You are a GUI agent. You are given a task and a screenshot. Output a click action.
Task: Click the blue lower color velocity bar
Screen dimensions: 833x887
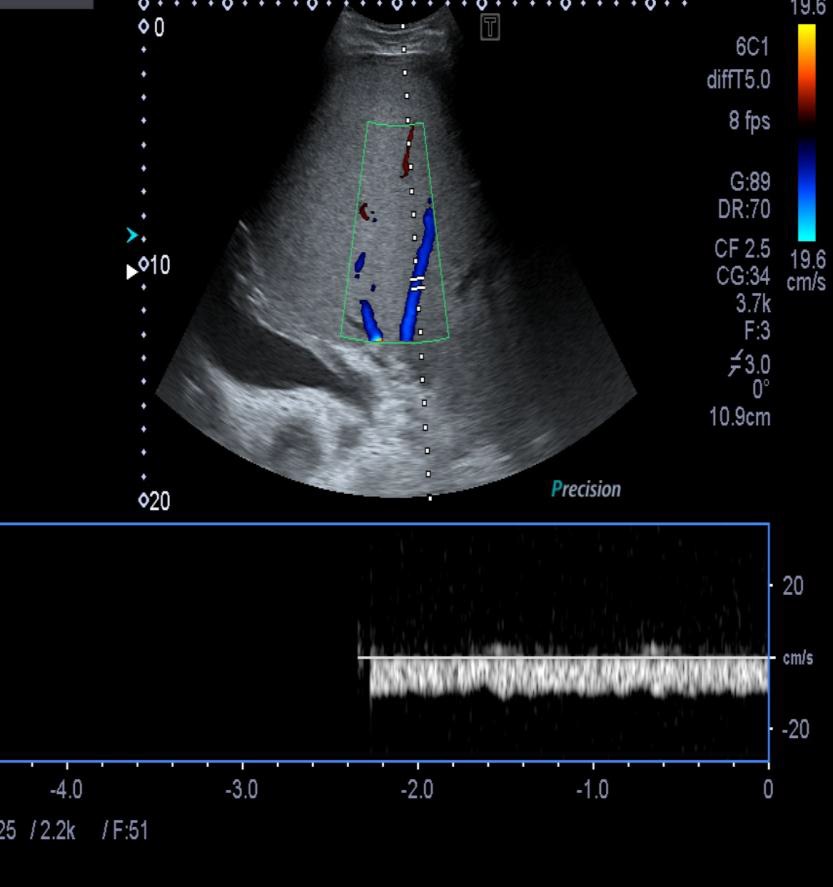(807, 188)
